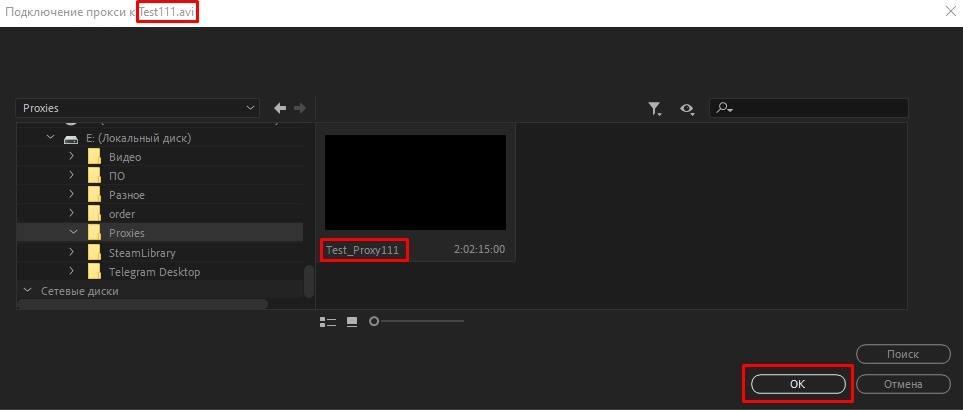963x410 pixels.
Task: Switch to list view
Action: click(x=328, y=322)
